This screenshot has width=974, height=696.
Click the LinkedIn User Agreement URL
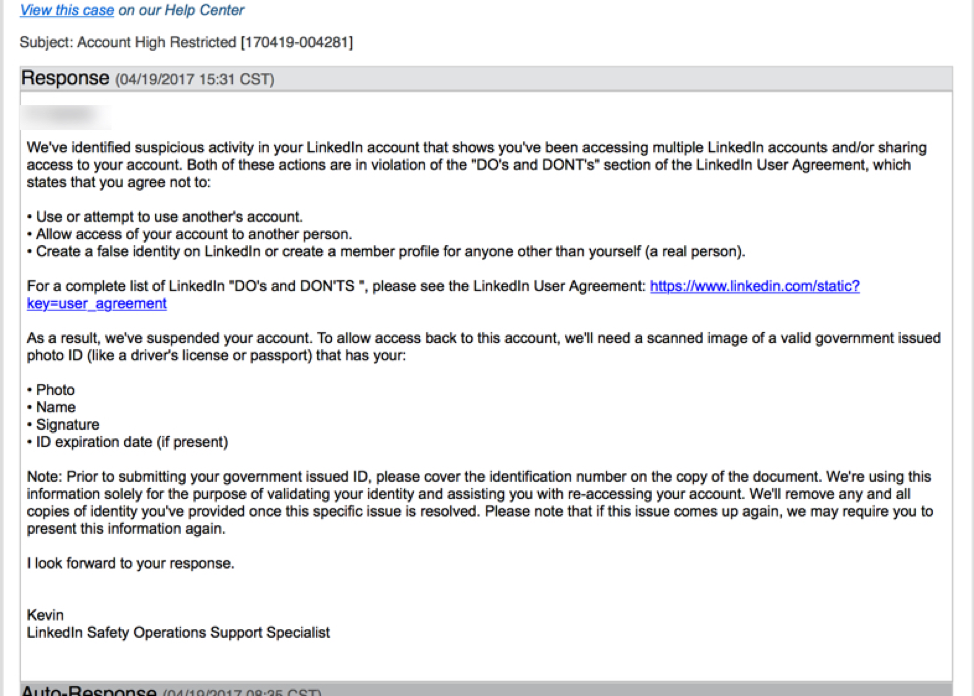click(x=754, y=286)
